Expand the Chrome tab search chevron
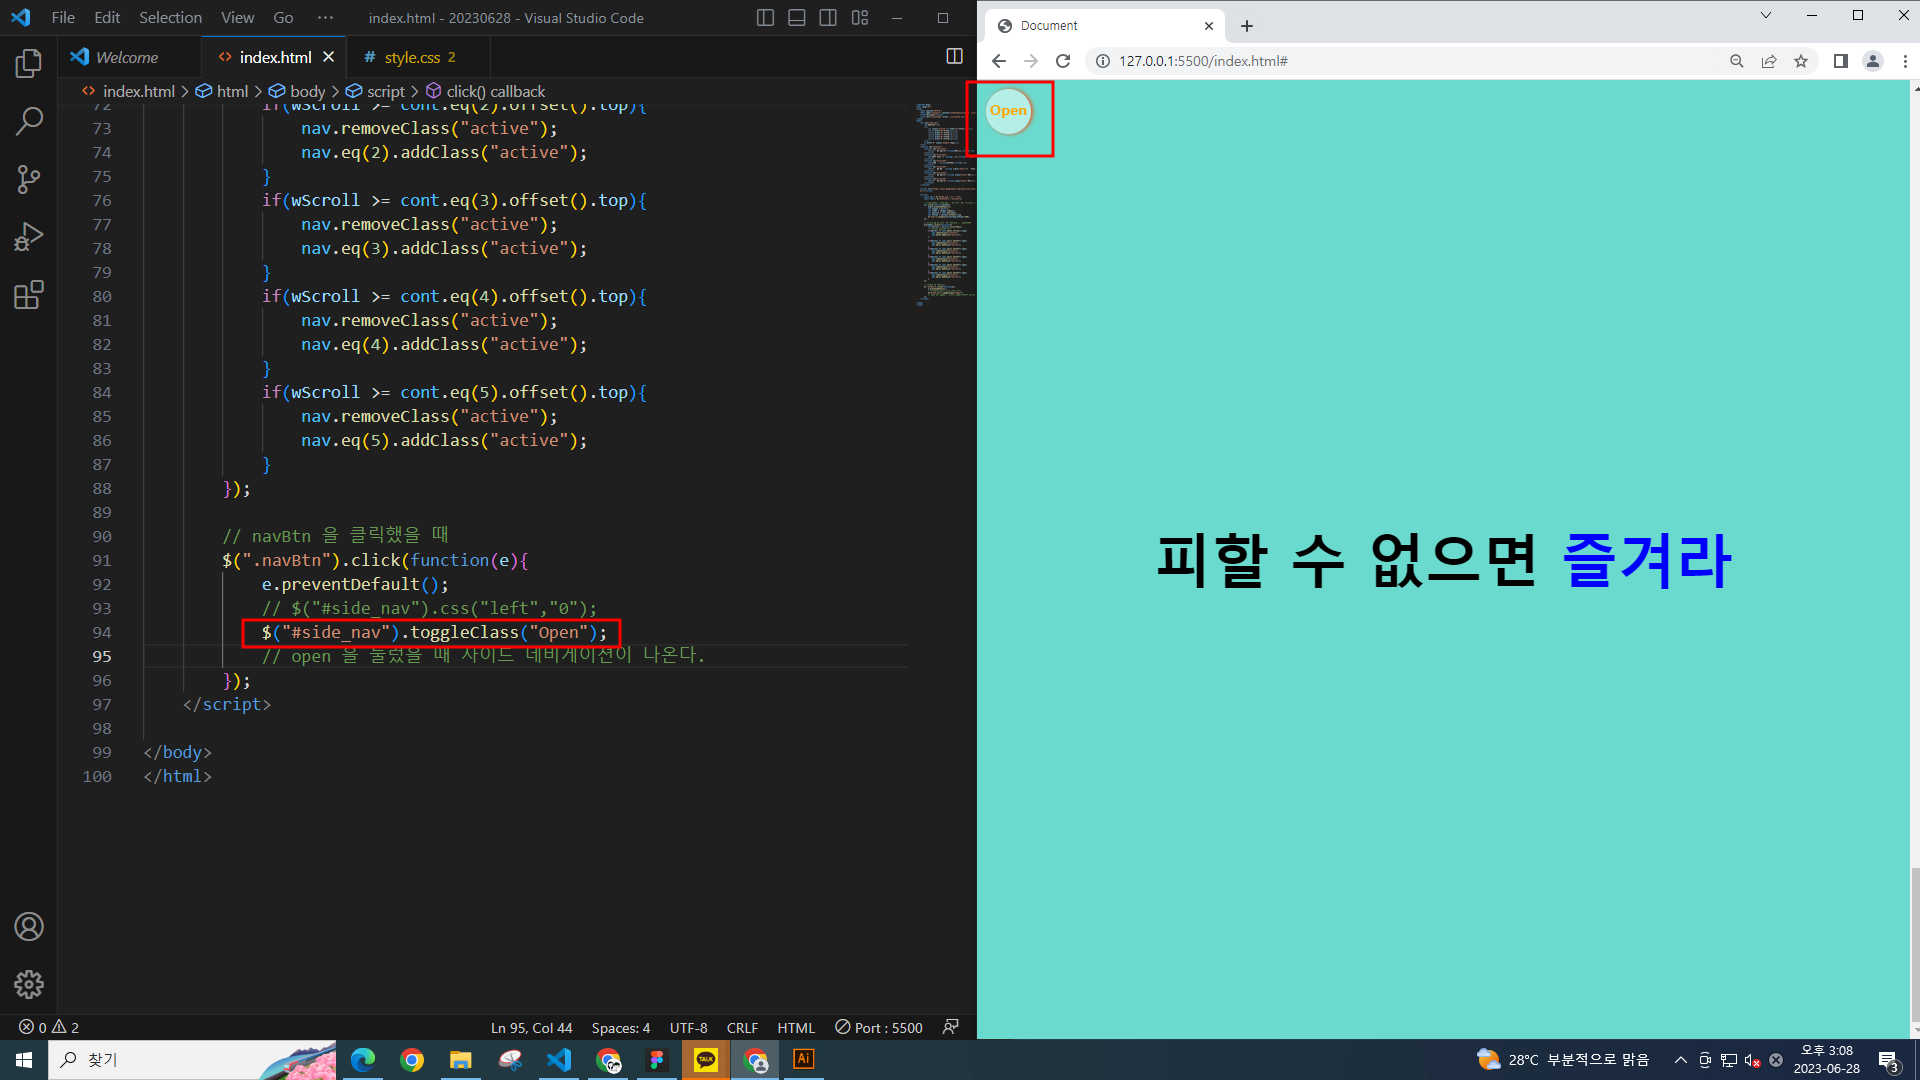 pos(1765,15)
